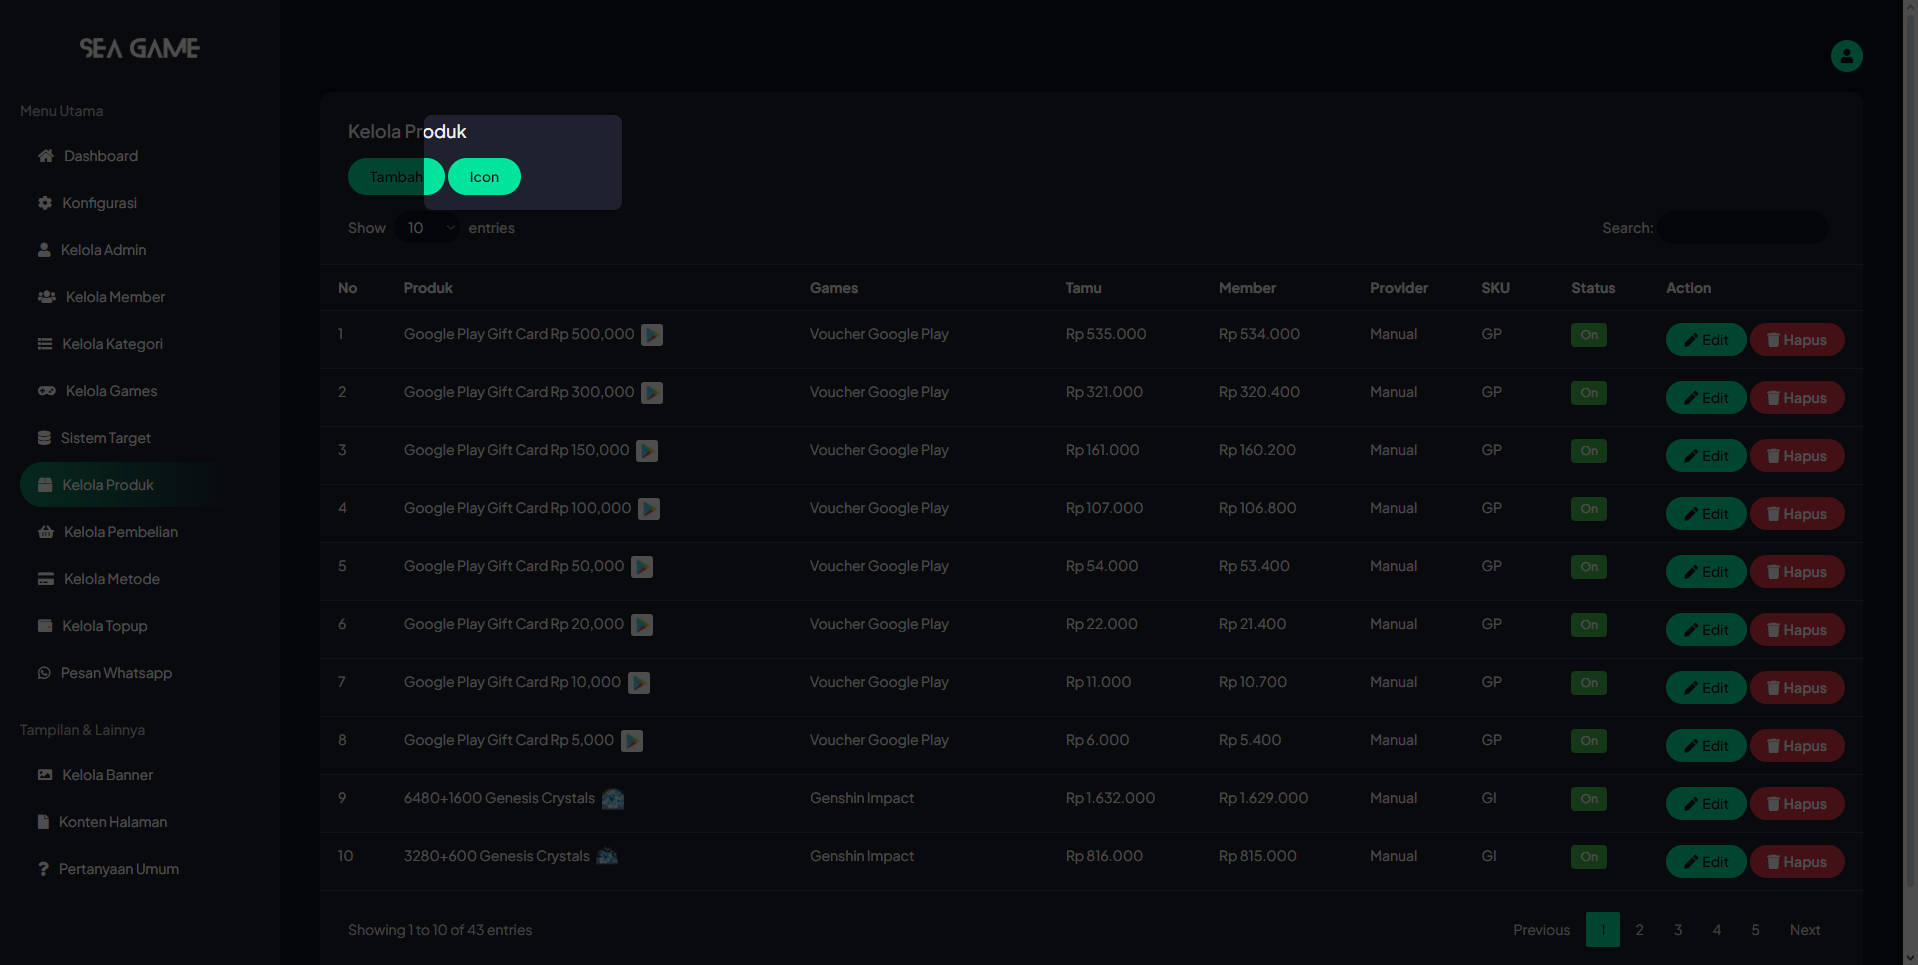1918x965 pixels.
Task: Click the Konten Halaman file icon
Action: click(x=43, y=822)
